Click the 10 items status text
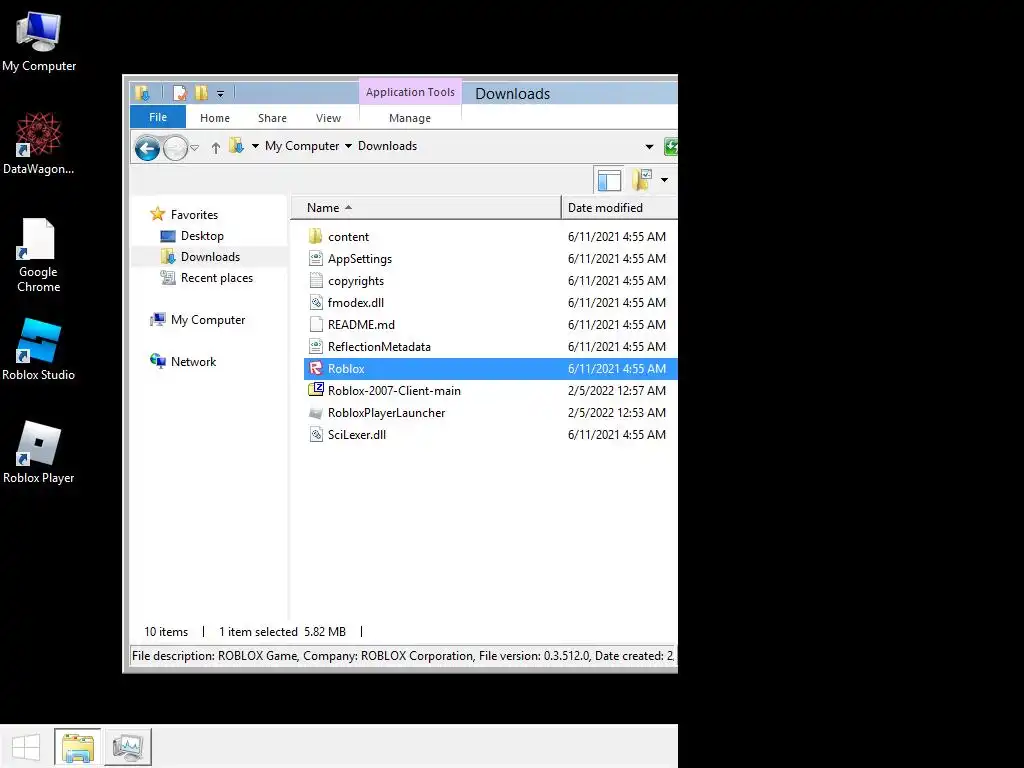The height and width of the screenshot is (768, 1024). 166,632
